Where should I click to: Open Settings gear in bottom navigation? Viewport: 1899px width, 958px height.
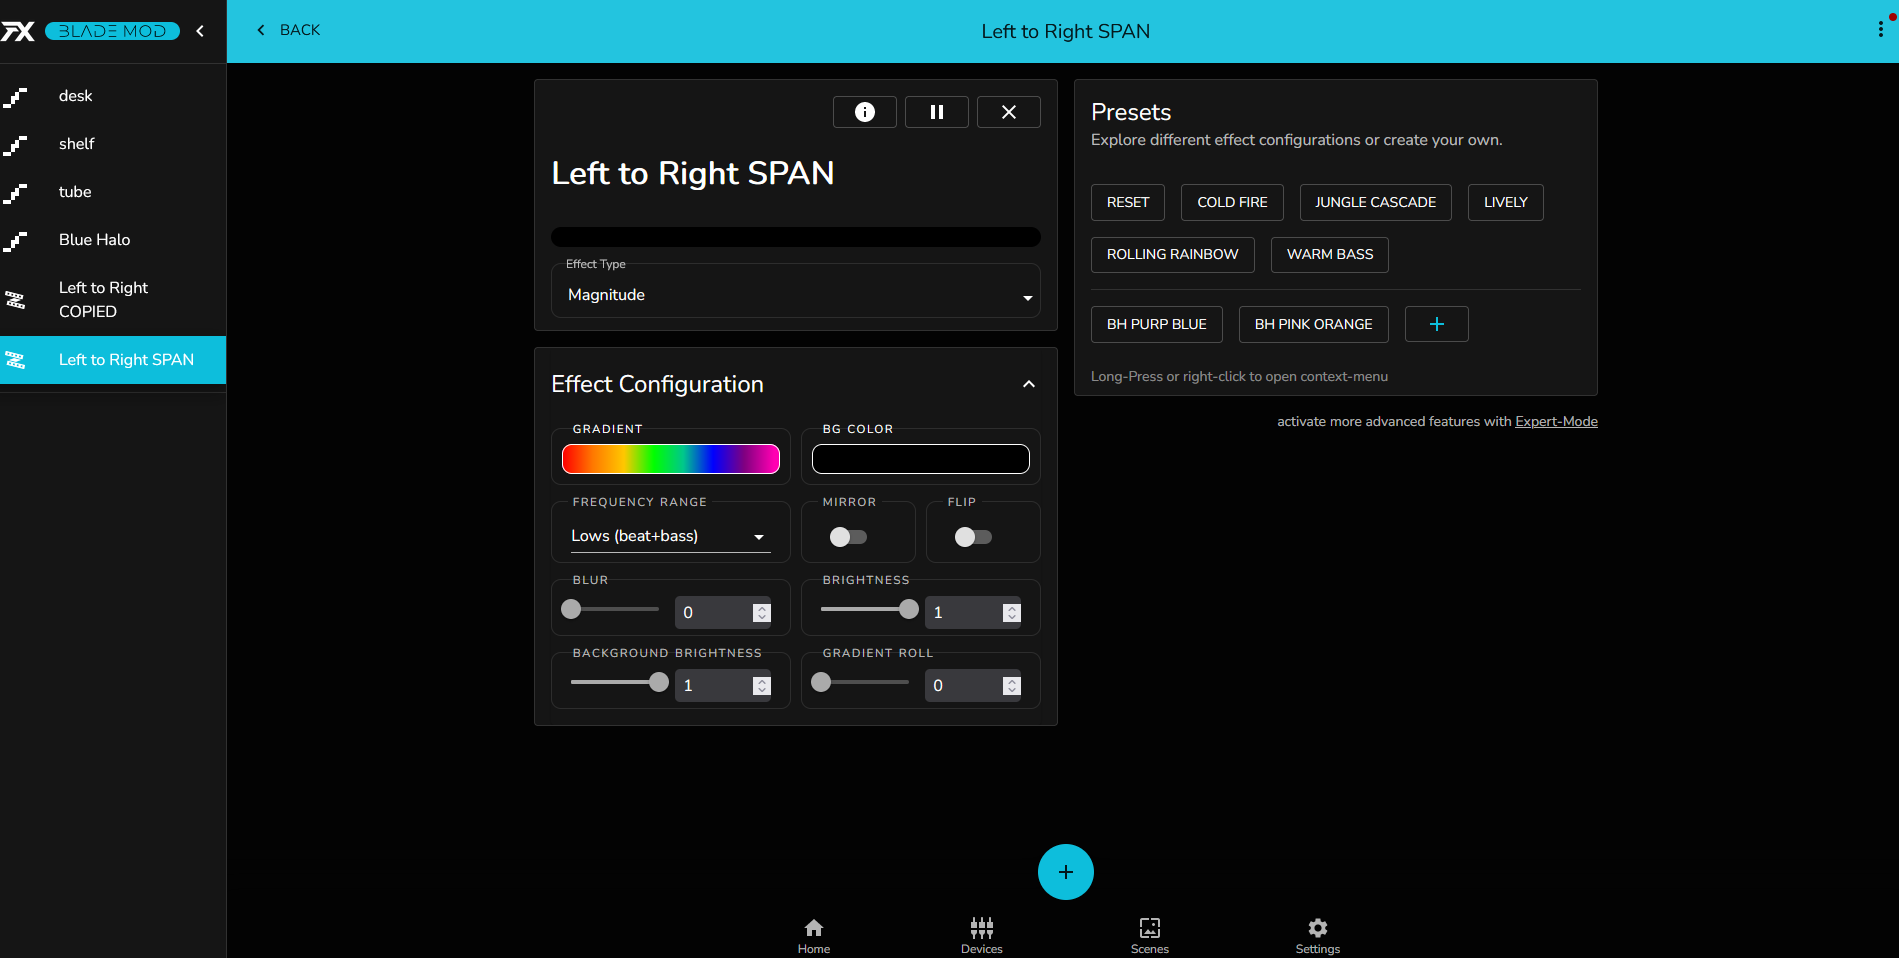pos(1317,935)
